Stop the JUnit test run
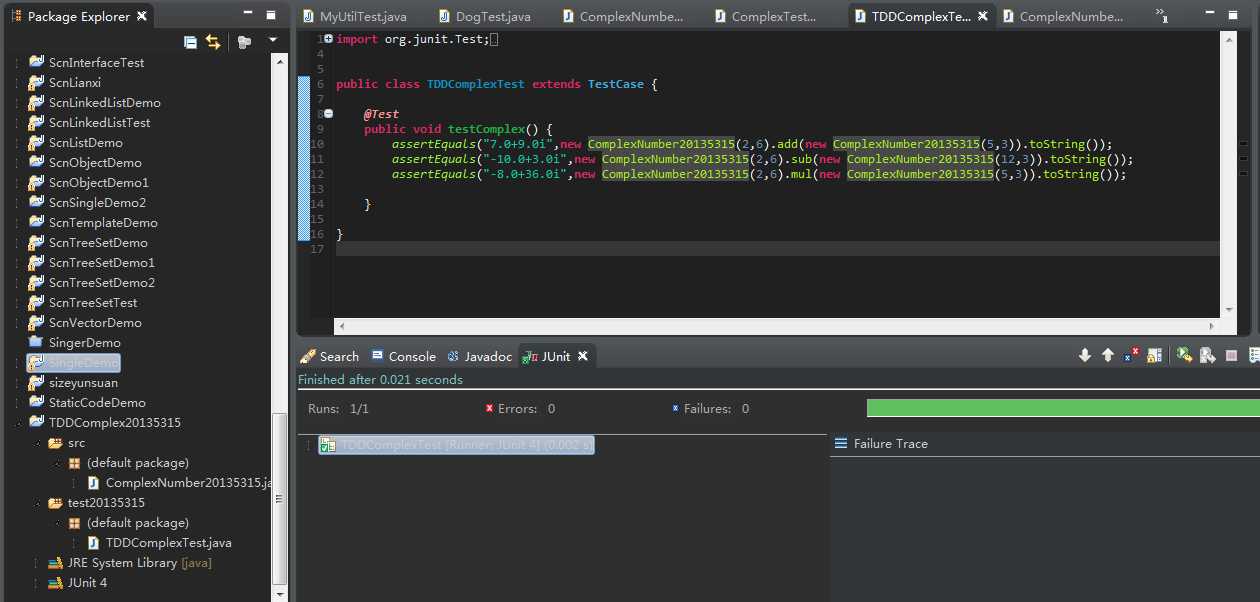The image size is (1260, 602). pyautogui.click(x=1231, y=355)
